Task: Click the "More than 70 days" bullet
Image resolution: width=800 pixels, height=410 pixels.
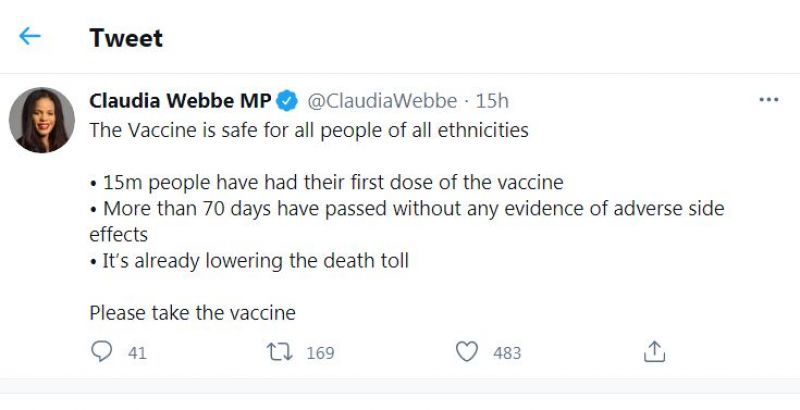Action: click(x=406, y=209)
